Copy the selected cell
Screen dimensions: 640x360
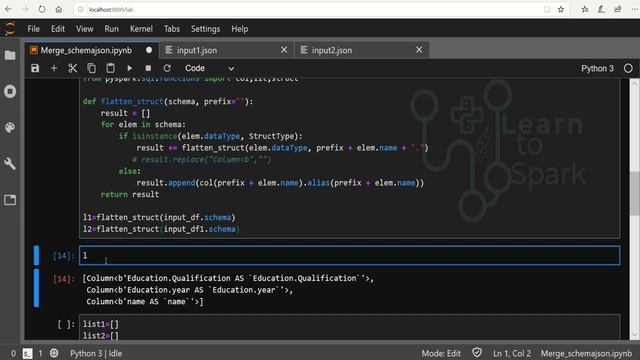tap(91, 68)
